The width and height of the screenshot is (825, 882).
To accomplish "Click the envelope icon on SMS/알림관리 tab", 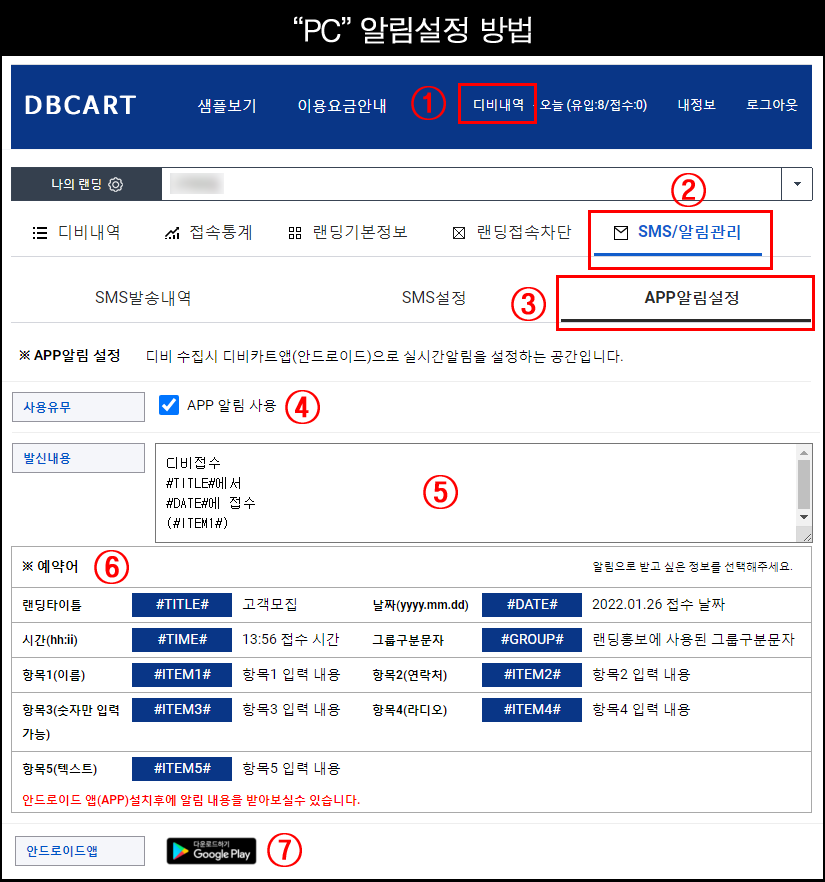I will pyautogui.click(x=621, y=233).
